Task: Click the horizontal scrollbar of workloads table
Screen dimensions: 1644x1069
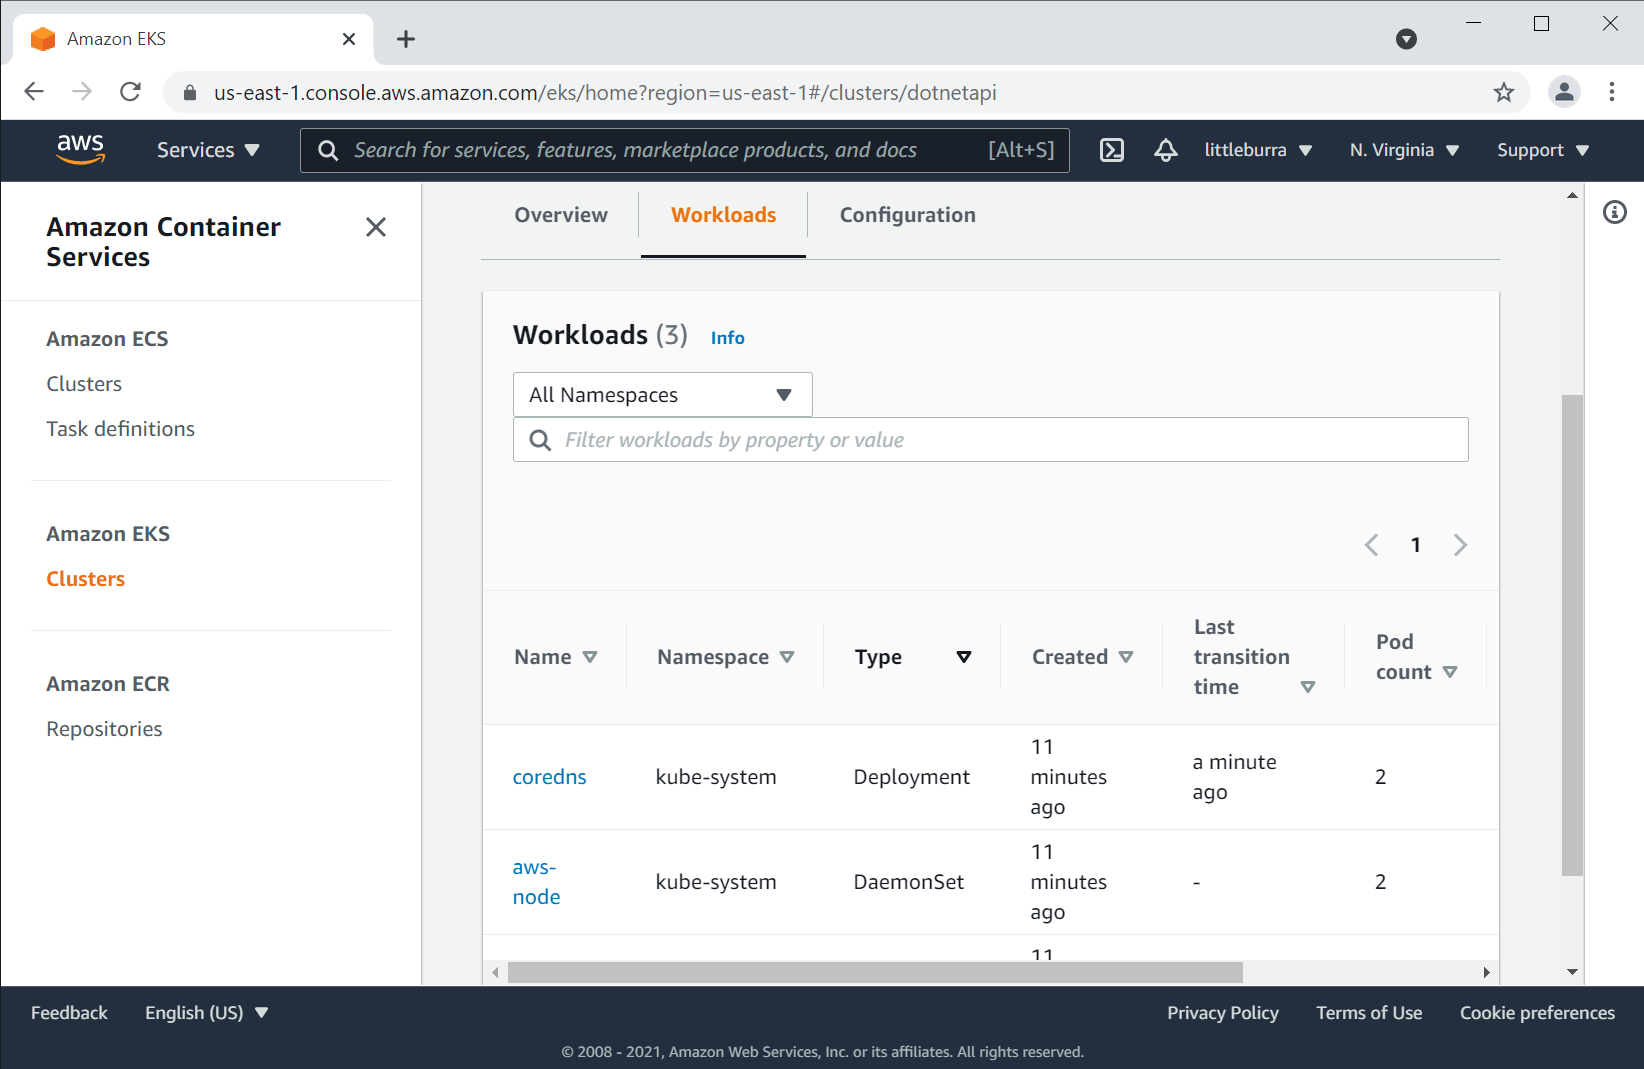Action: [x=874, y=973]
